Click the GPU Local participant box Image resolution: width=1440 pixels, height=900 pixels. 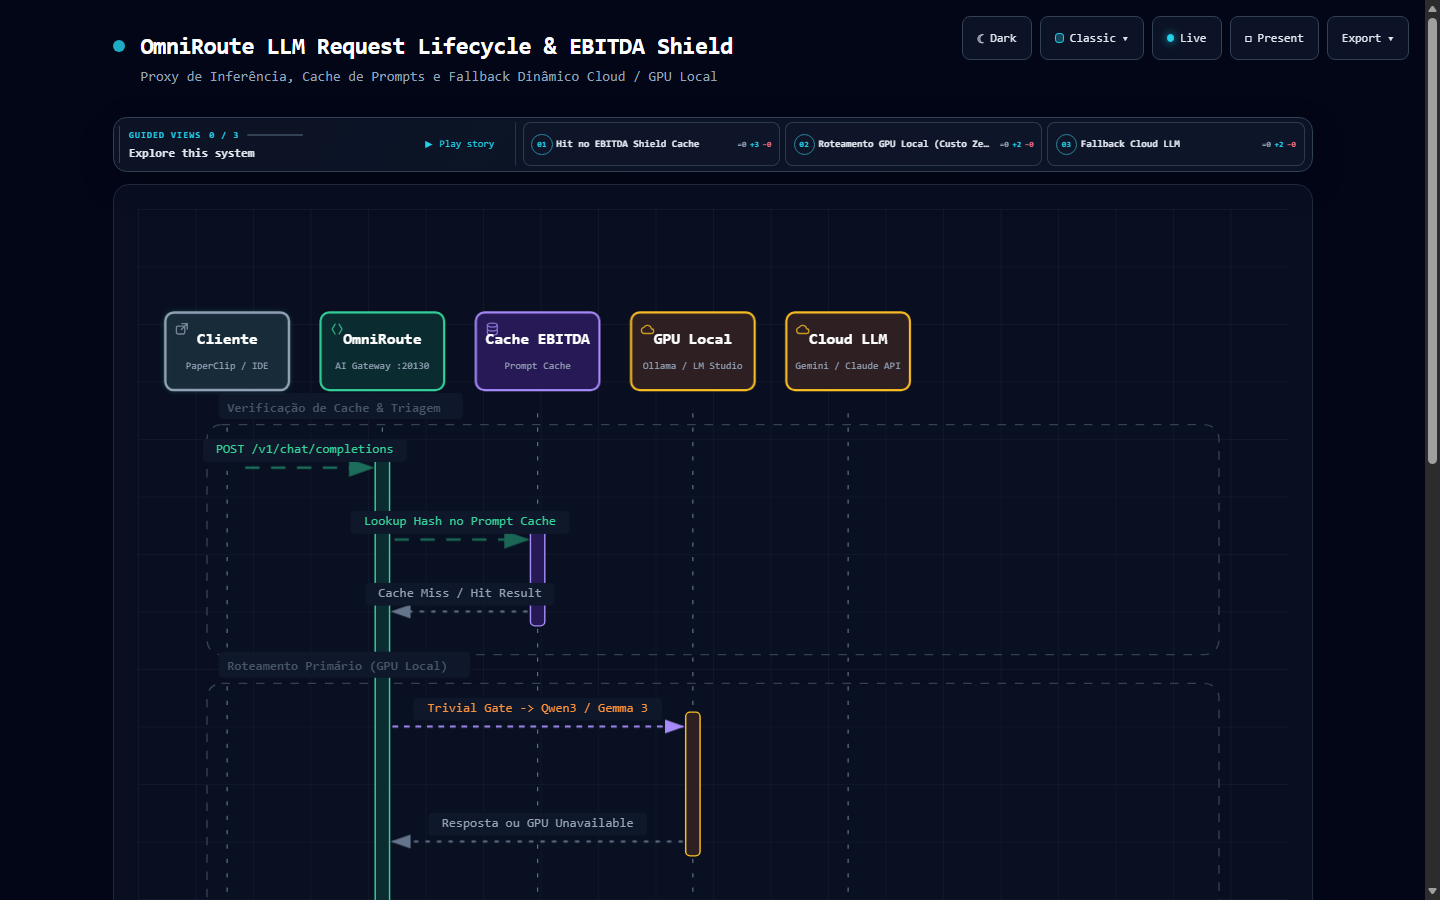tap(693, 351)
